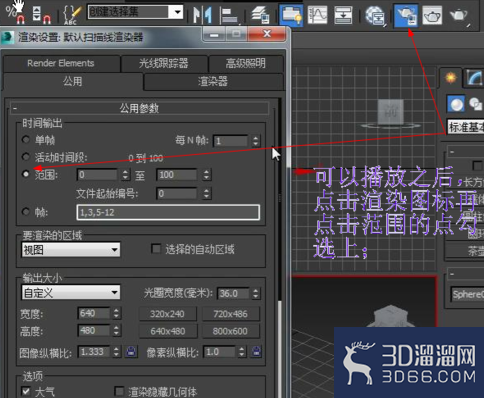
Task: Toggle the spinner snap icon
Action: pyautogui.click(x=42, y=15)
